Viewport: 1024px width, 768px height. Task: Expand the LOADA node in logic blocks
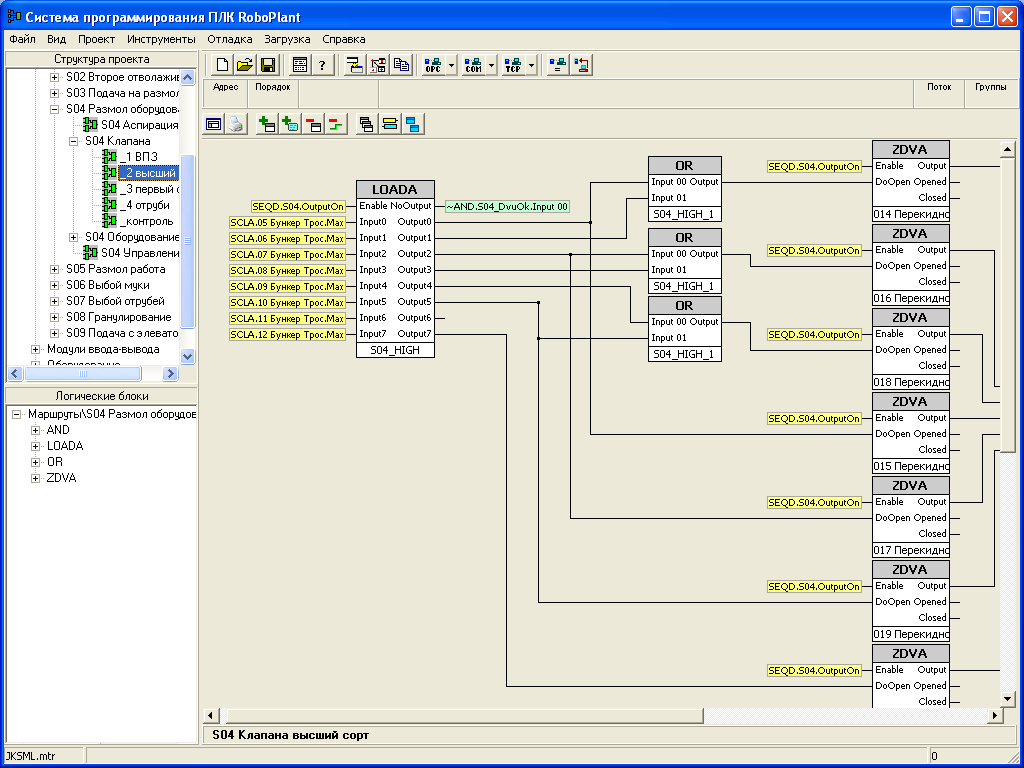pos(36,446)
